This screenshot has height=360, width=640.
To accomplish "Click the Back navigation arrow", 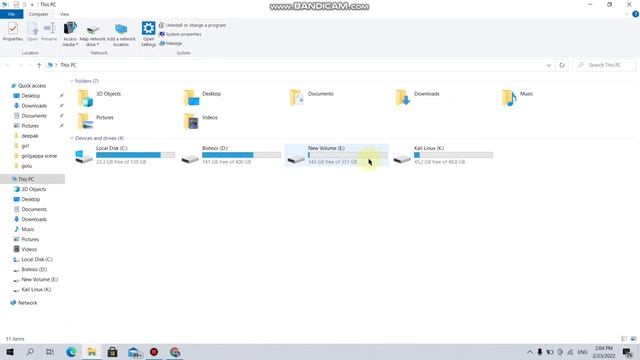I will click(x=8, y=65).
